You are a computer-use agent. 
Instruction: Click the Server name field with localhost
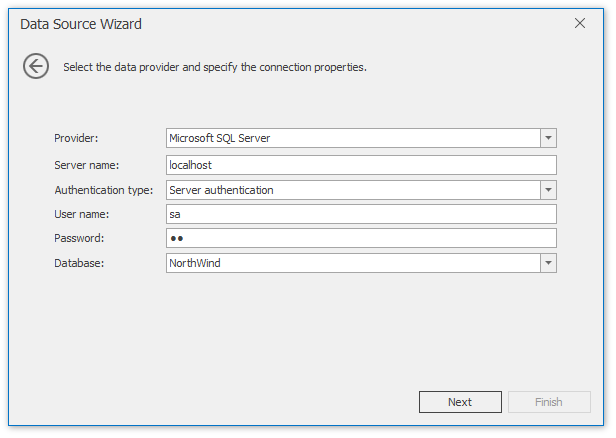click(361, 165)
